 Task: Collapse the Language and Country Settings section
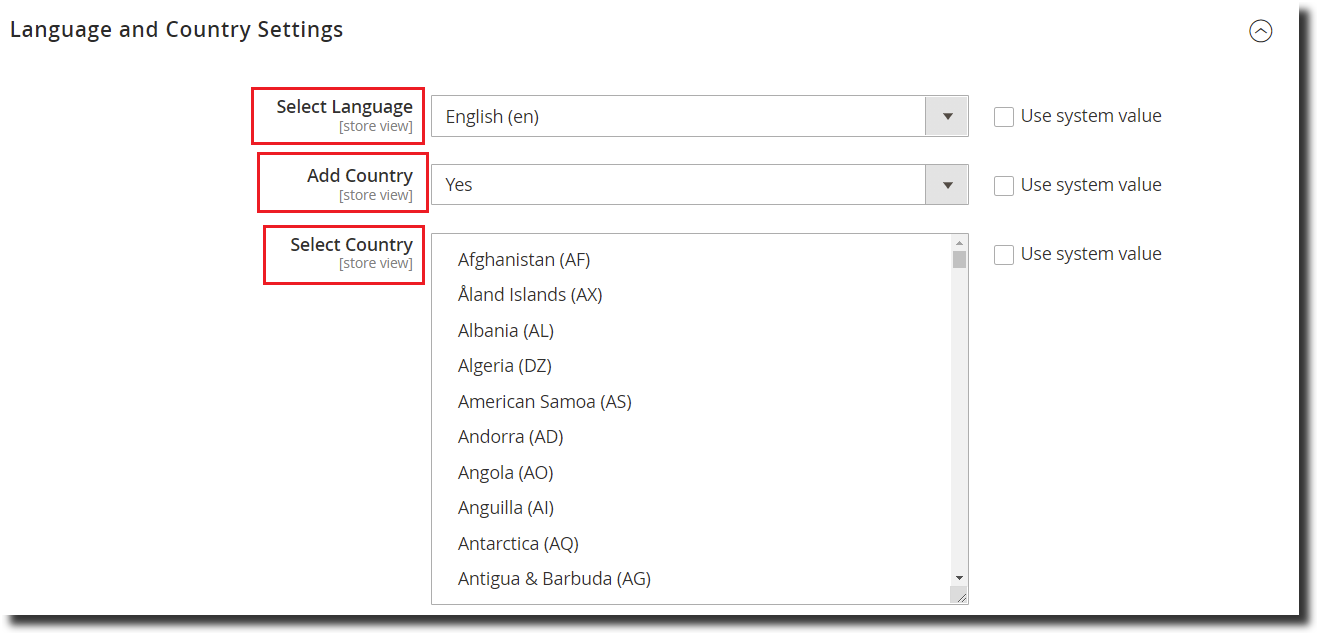point(1261,31)
